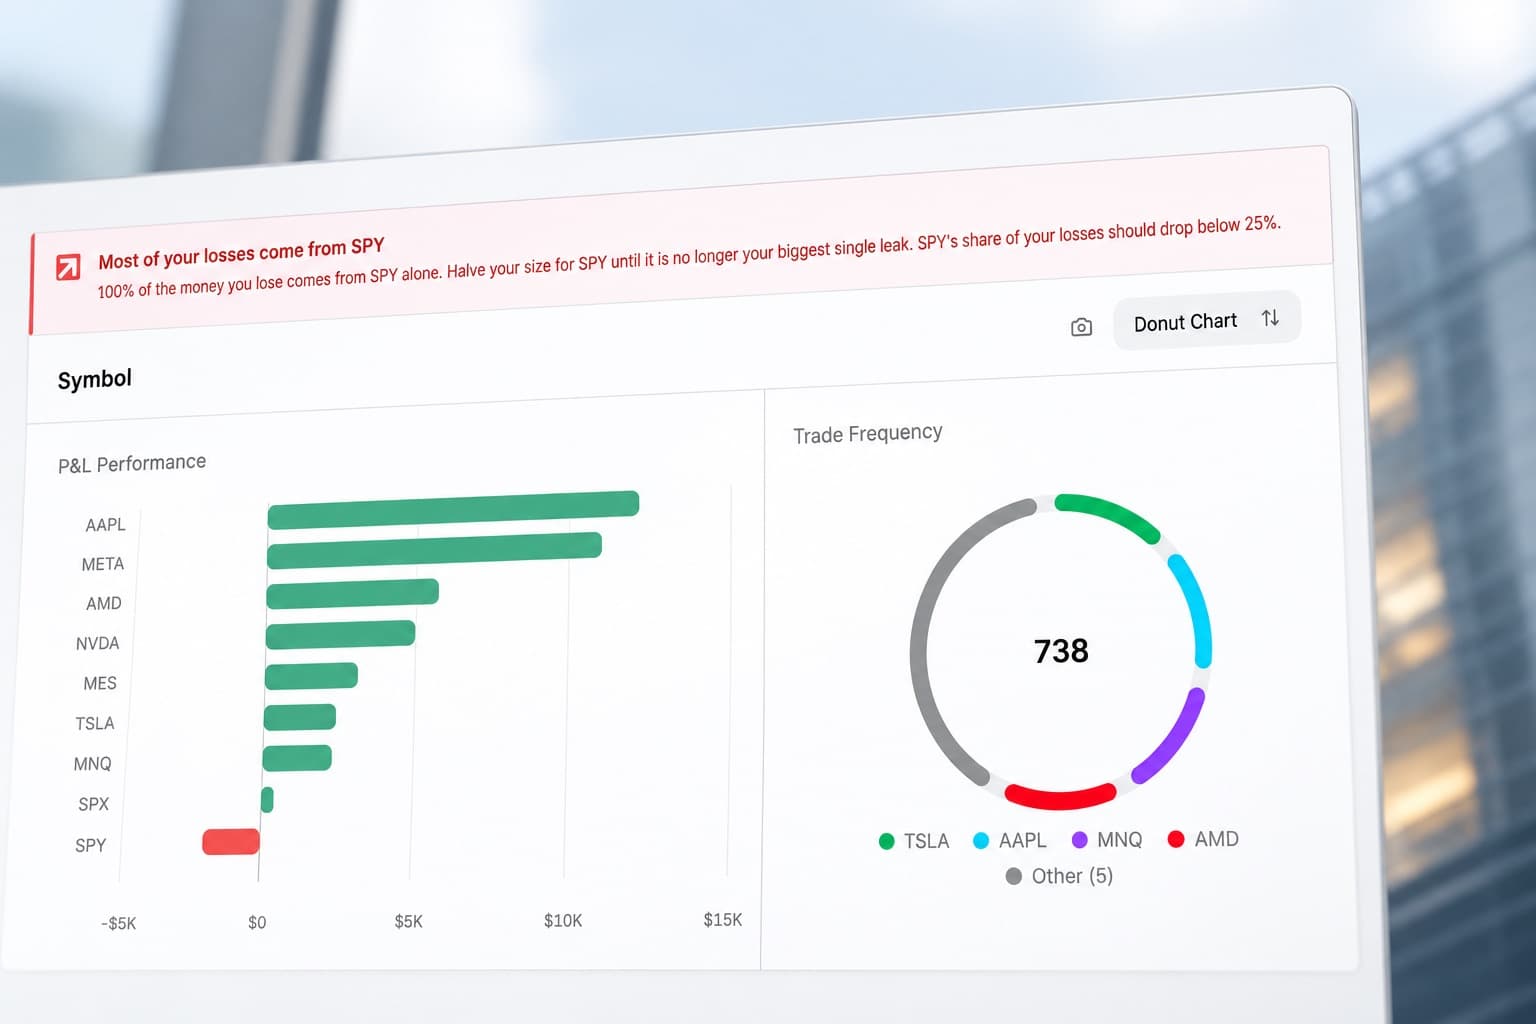
Task: Click the MES profit bar
Action: pos(311,676)
